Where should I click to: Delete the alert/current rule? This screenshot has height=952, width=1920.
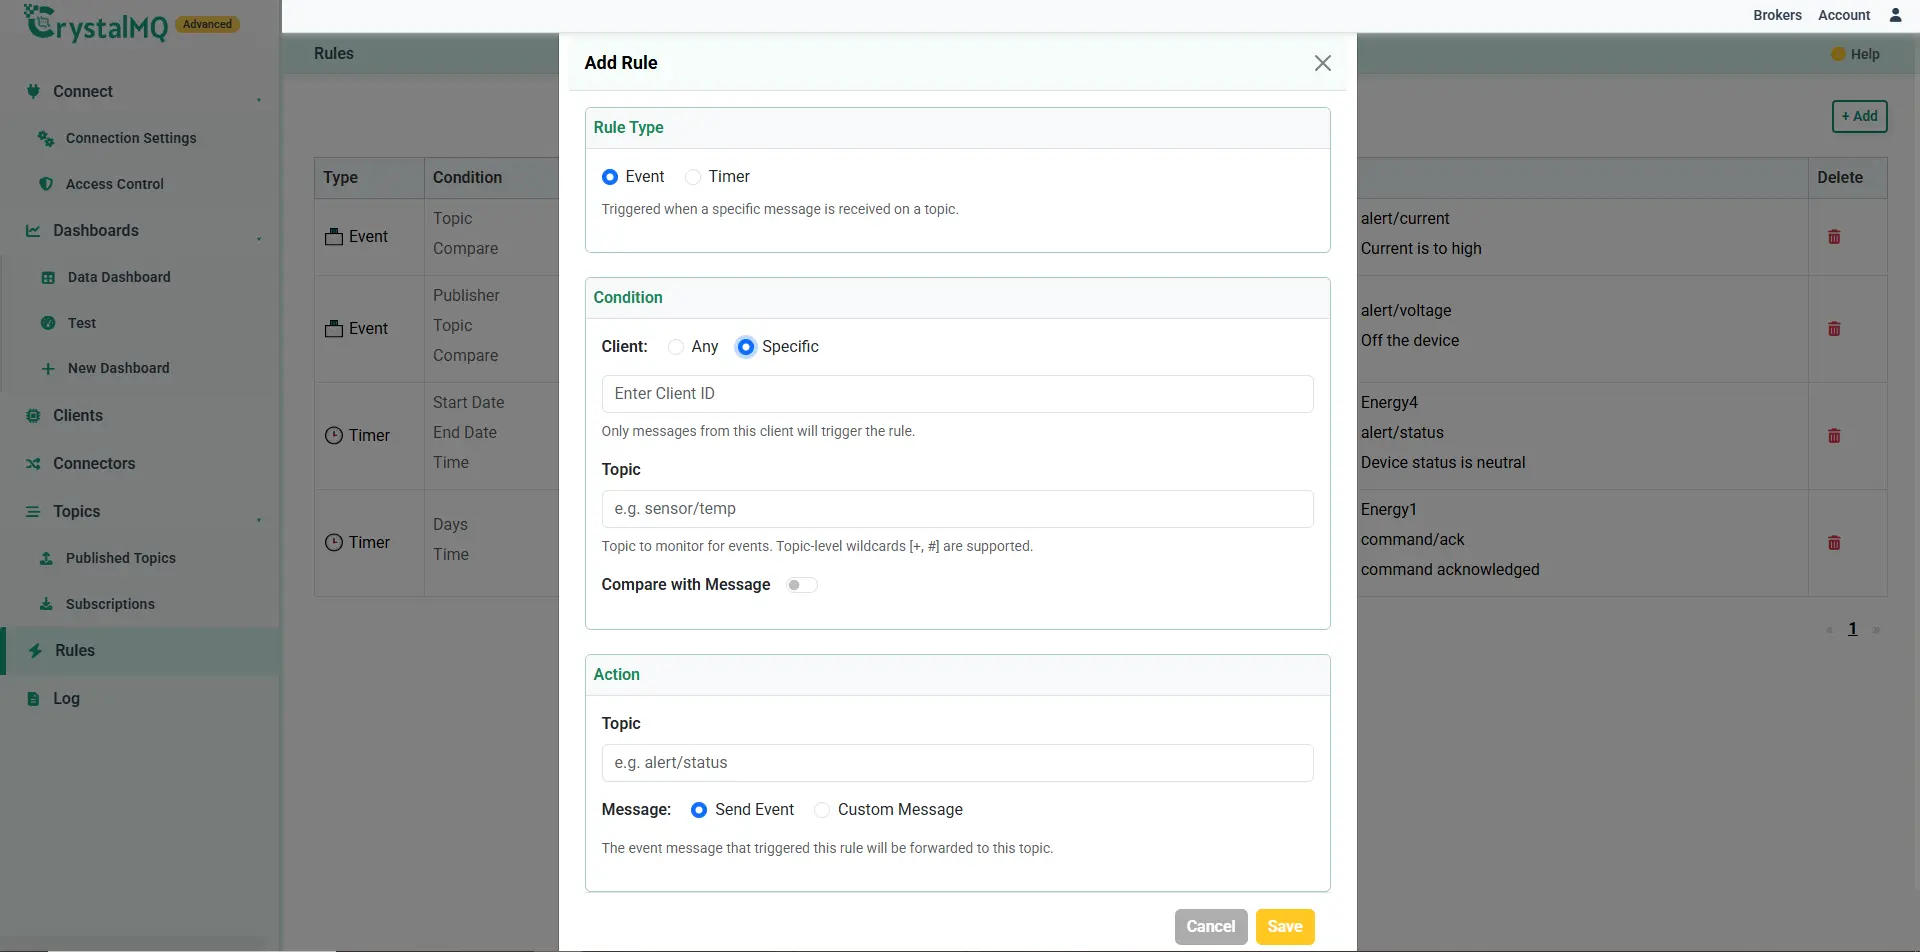[1834, 237]
